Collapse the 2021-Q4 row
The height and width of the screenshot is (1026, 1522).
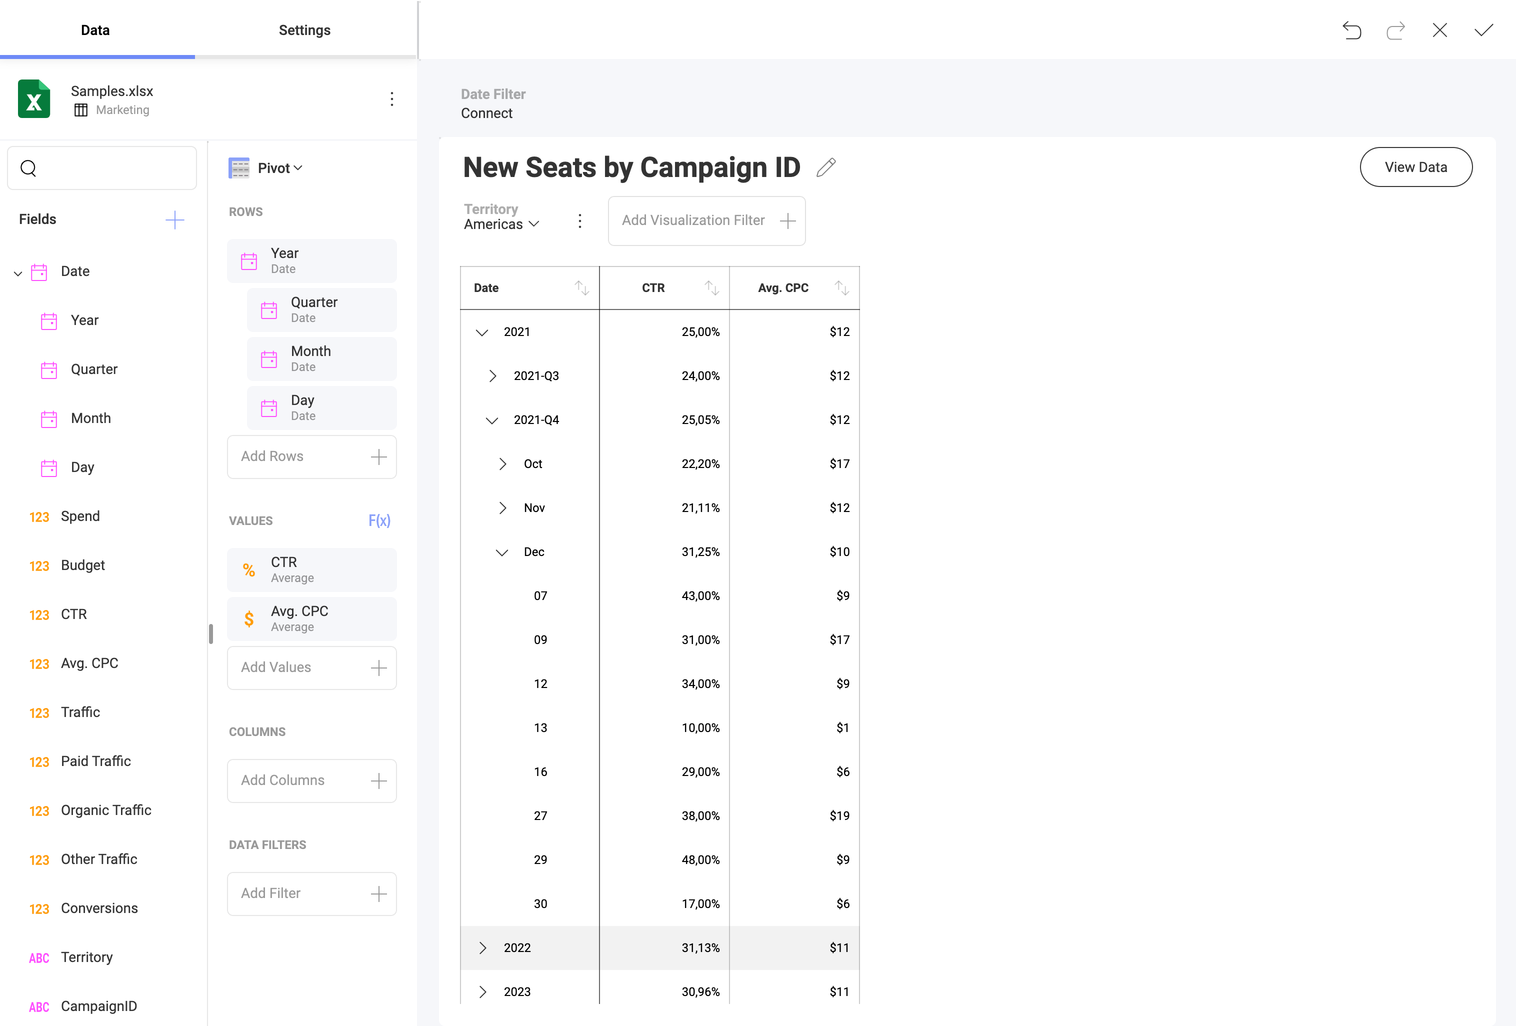pos(492,420)
